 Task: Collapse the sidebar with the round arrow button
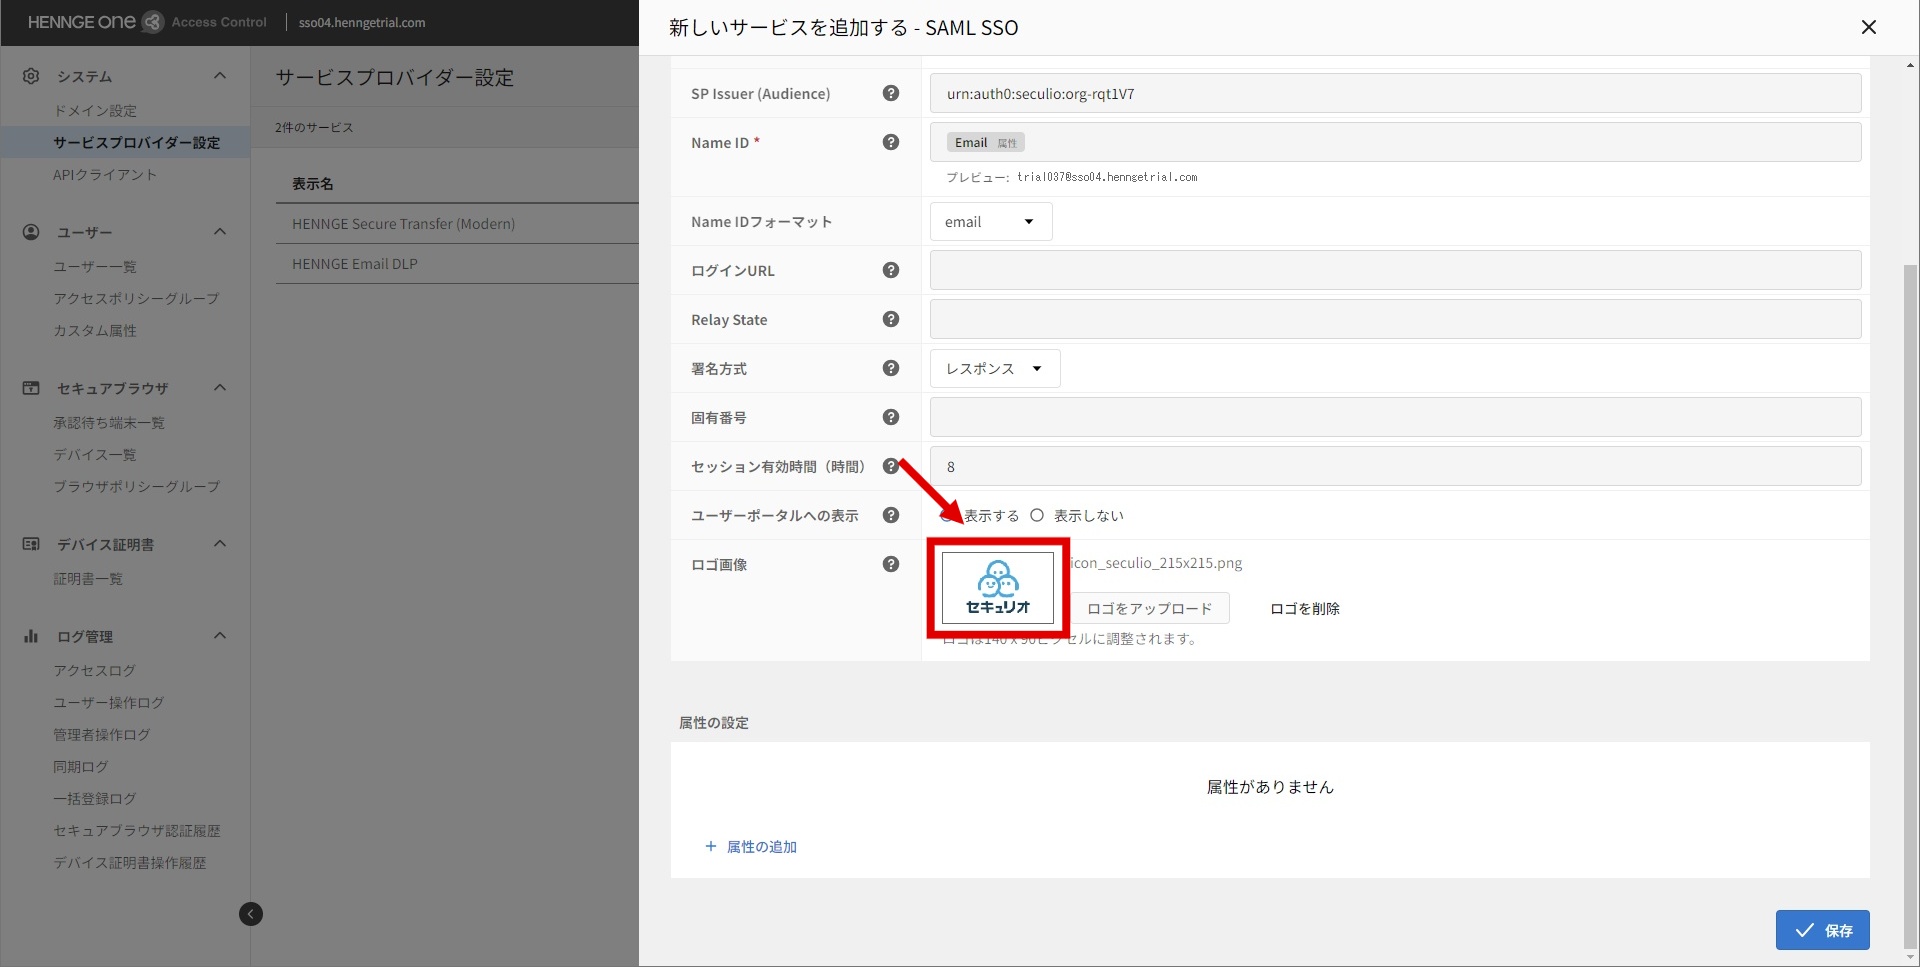pyautogui.click(x=251, y=914)
